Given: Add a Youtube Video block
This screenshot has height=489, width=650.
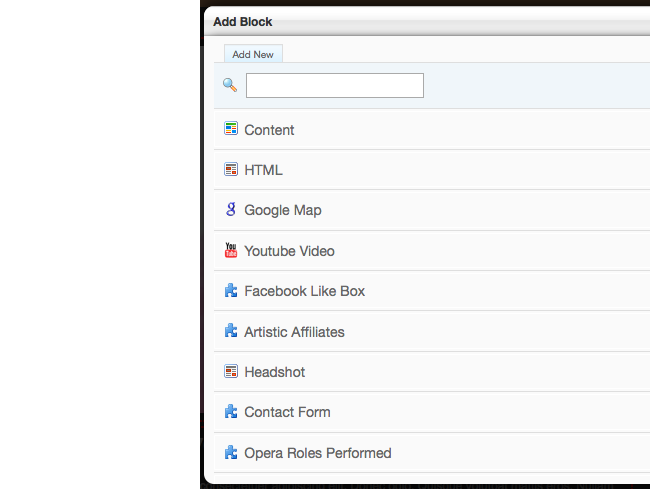Looking at the screenshot, I should tap(432, 251).
